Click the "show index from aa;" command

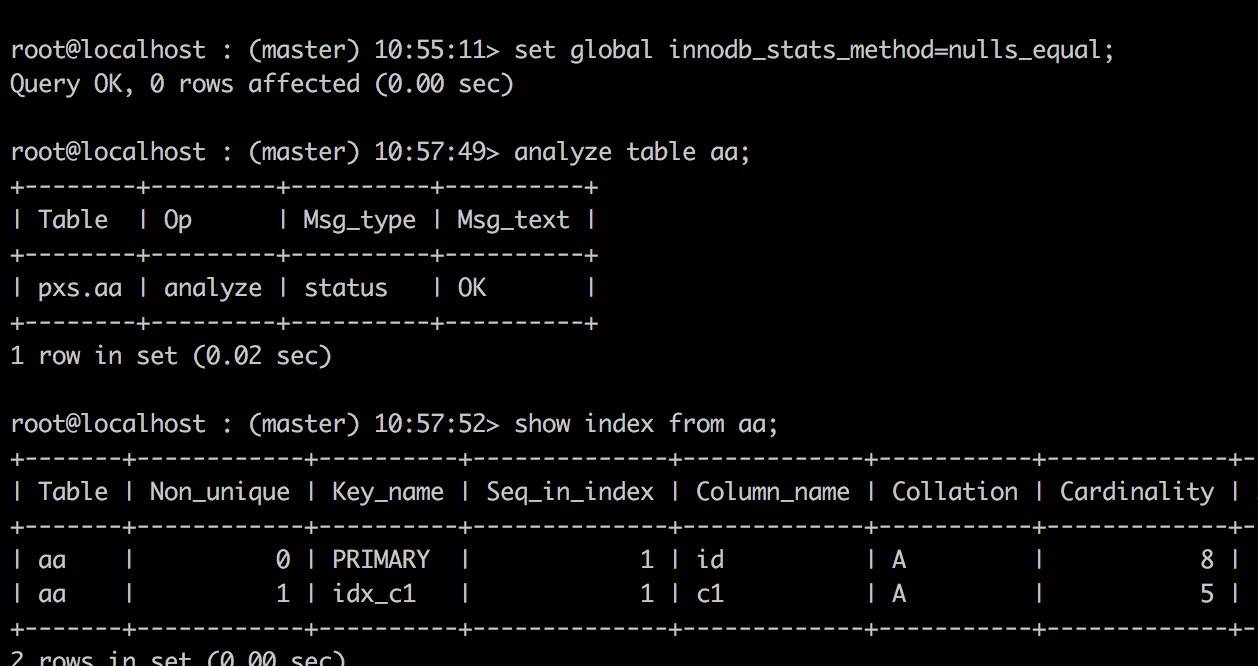(645, 424)
